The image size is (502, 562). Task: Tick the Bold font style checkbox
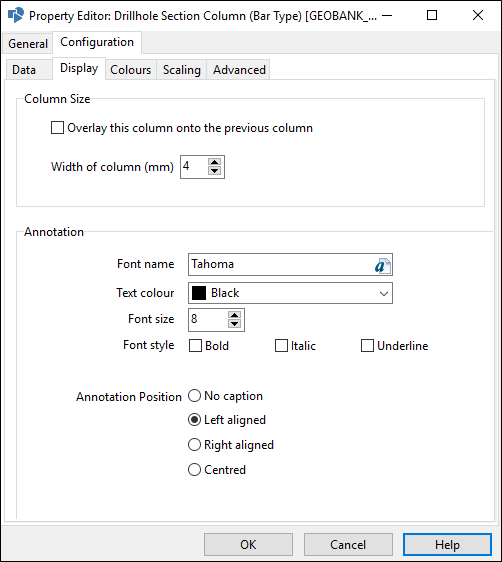point(195,346)
